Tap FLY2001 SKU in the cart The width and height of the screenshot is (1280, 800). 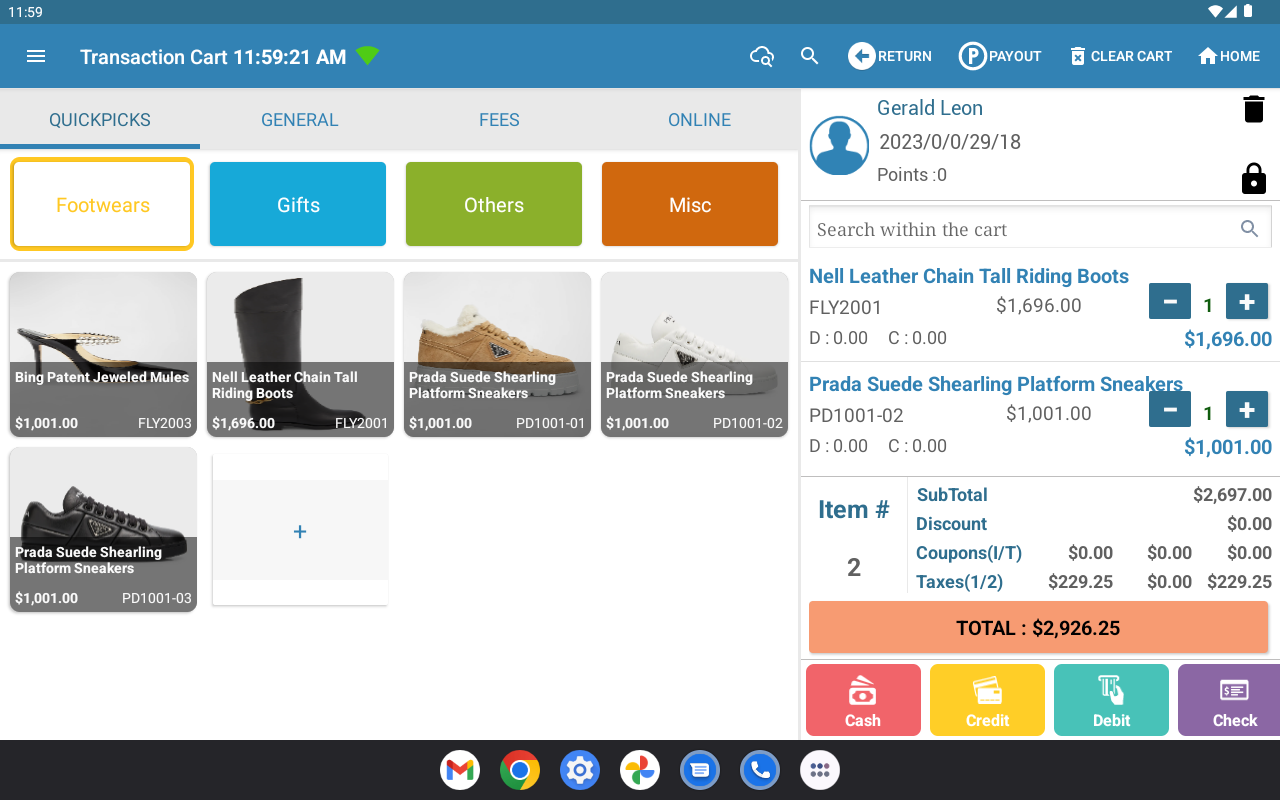coord(846,308)
